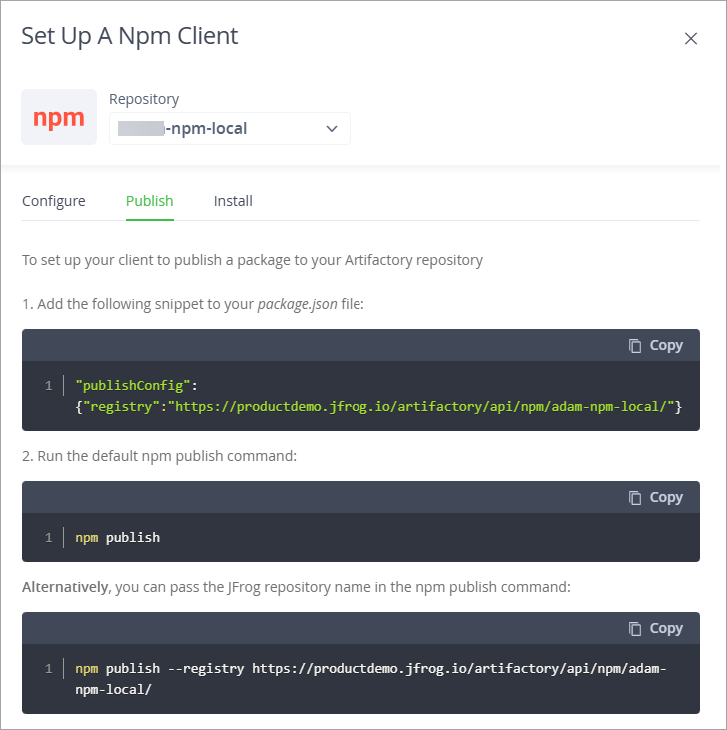Click the 'npm-local/' continuation line
The image size is (727, 730).
coord(114,689)
